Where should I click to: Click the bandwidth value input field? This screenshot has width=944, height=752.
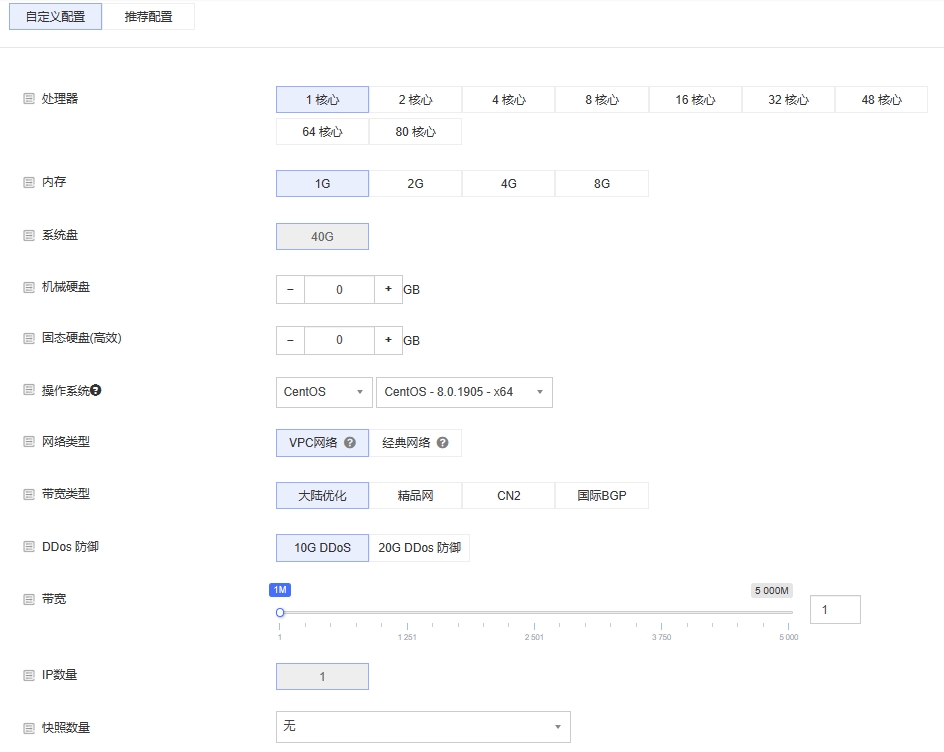pos(835,609)
